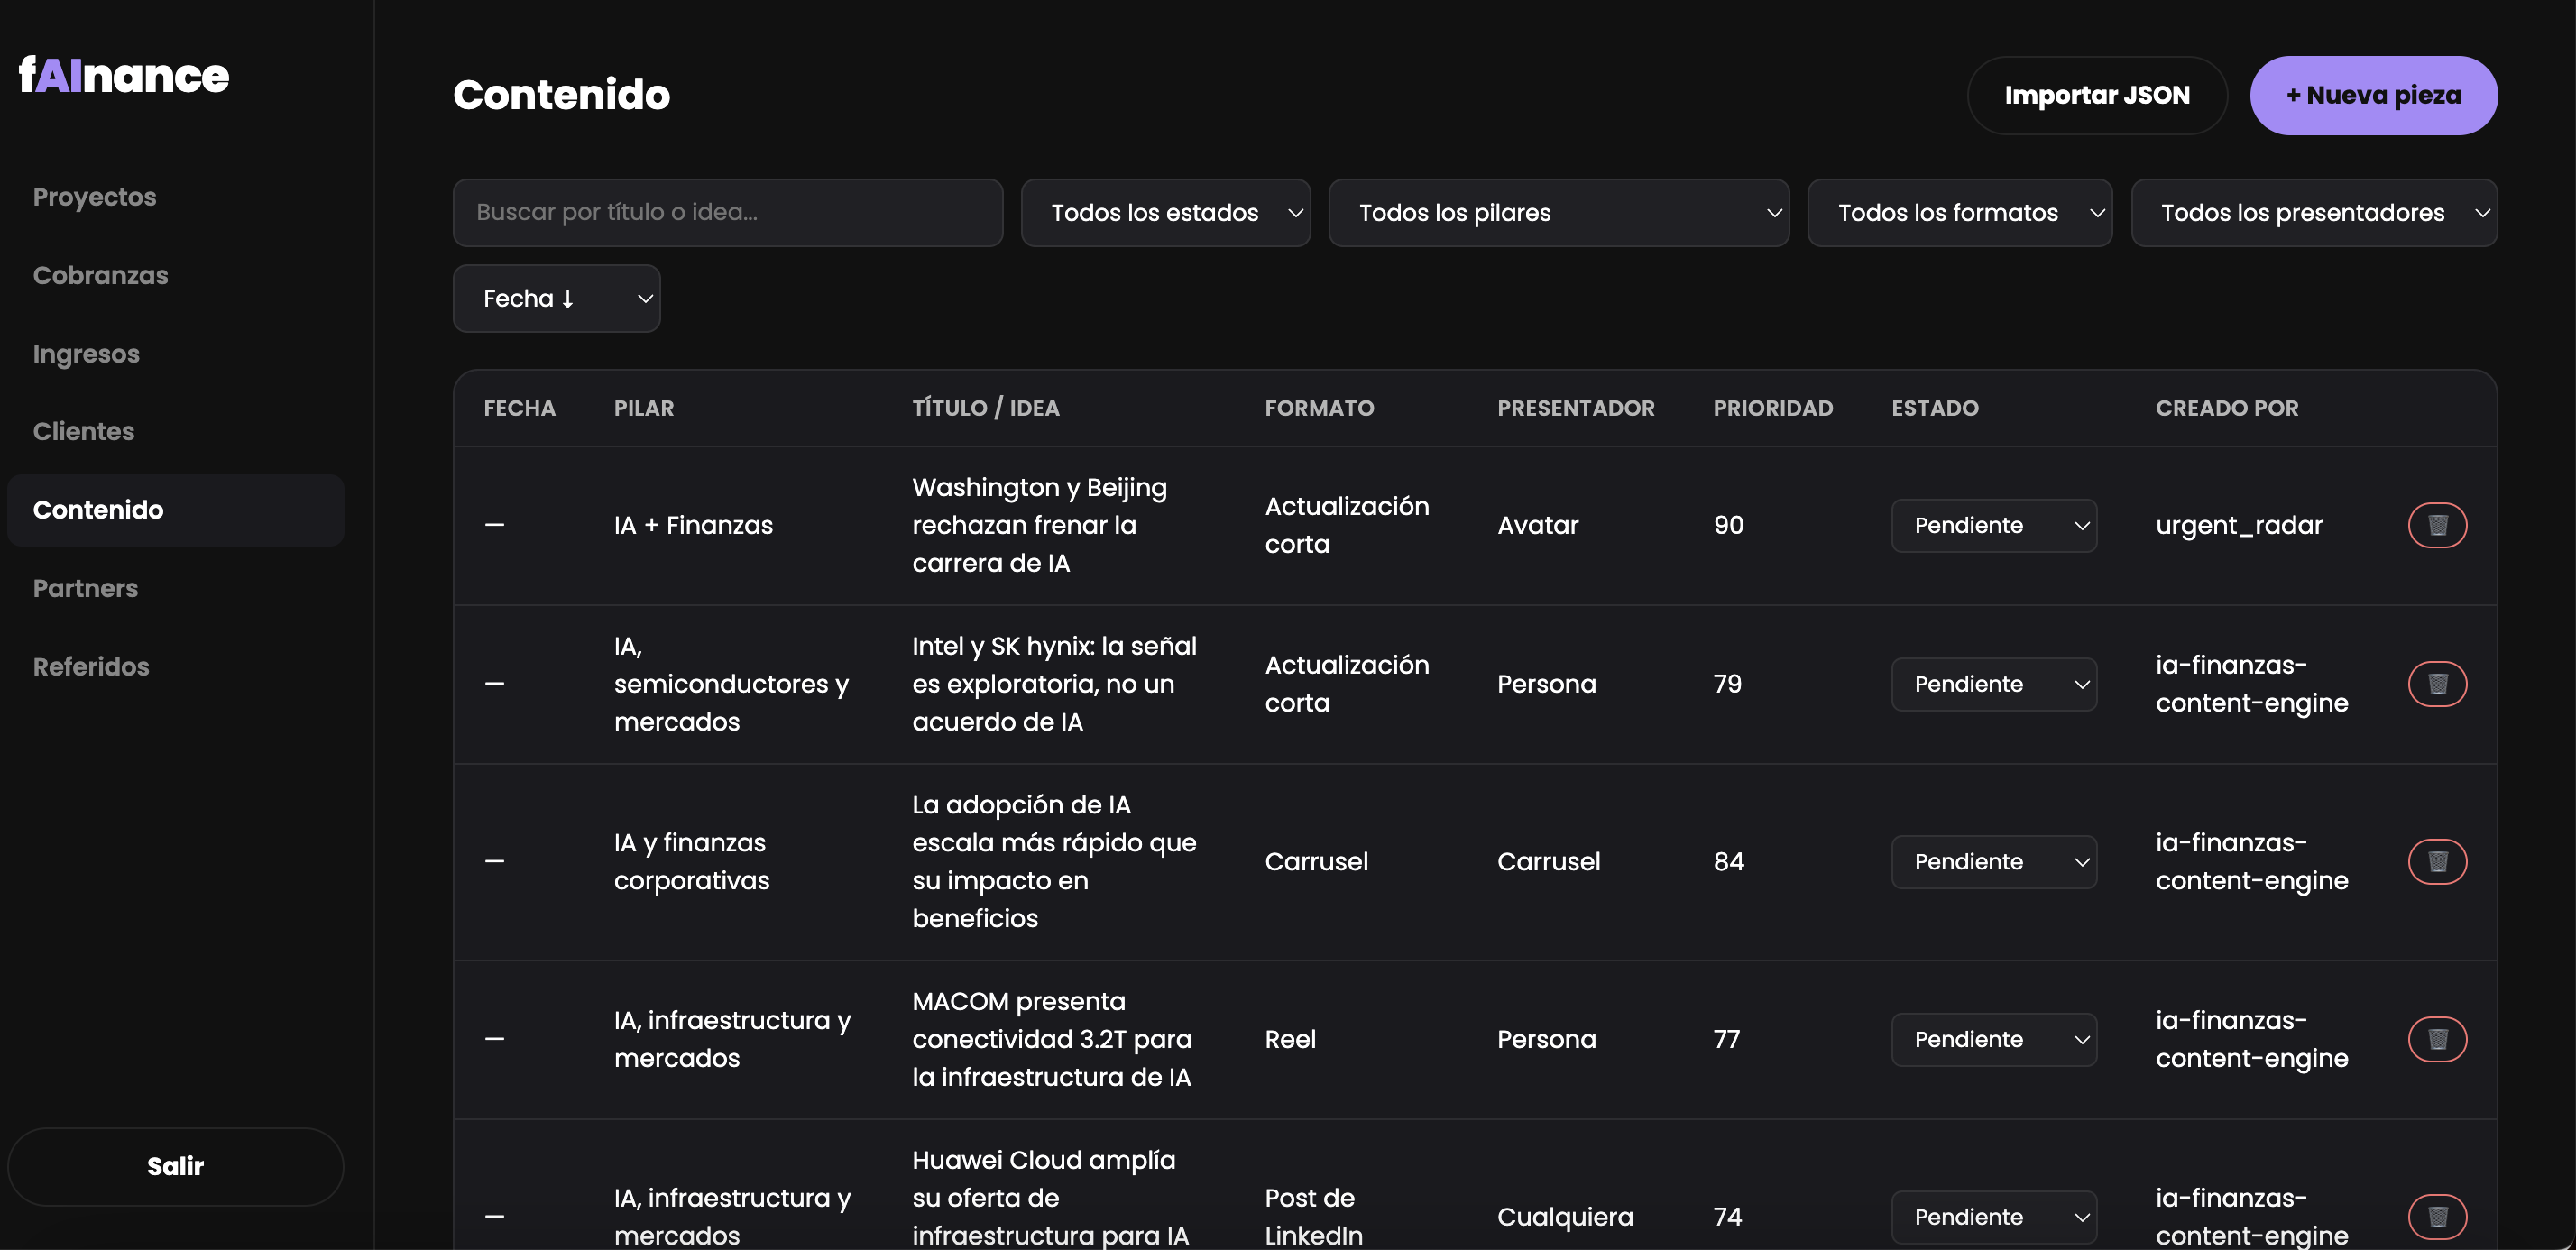This screenshot has height=1250, width=2576.
Task: Change status of La adopción de IA row
Action: tap(1993, 862)
